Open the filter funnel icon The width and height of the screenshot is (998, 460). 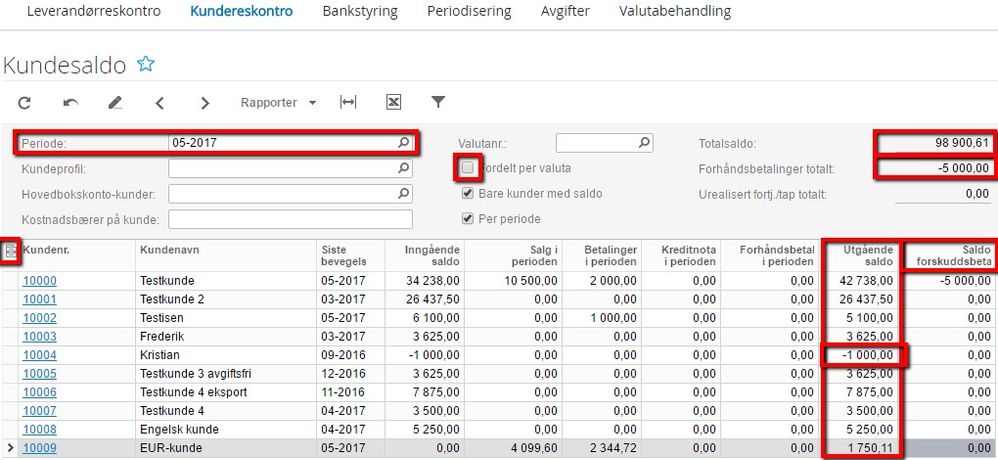click(438, 102)
